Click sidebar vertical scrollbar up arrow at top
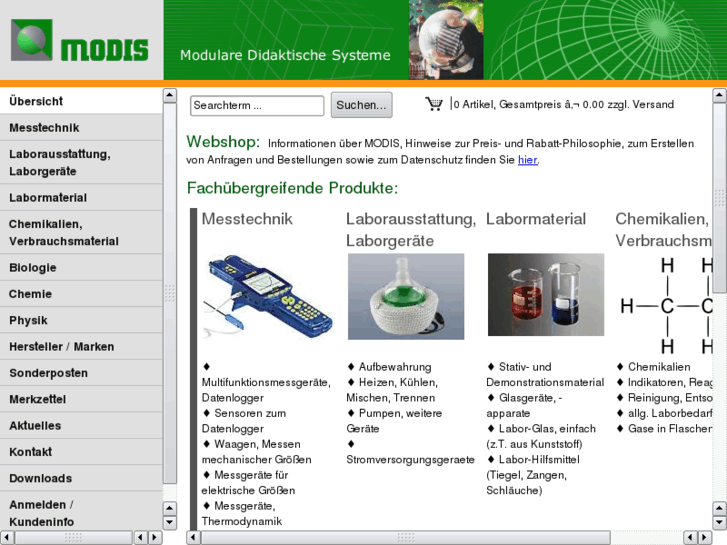The width and height of the screenshot is (727, 545). 170,95
